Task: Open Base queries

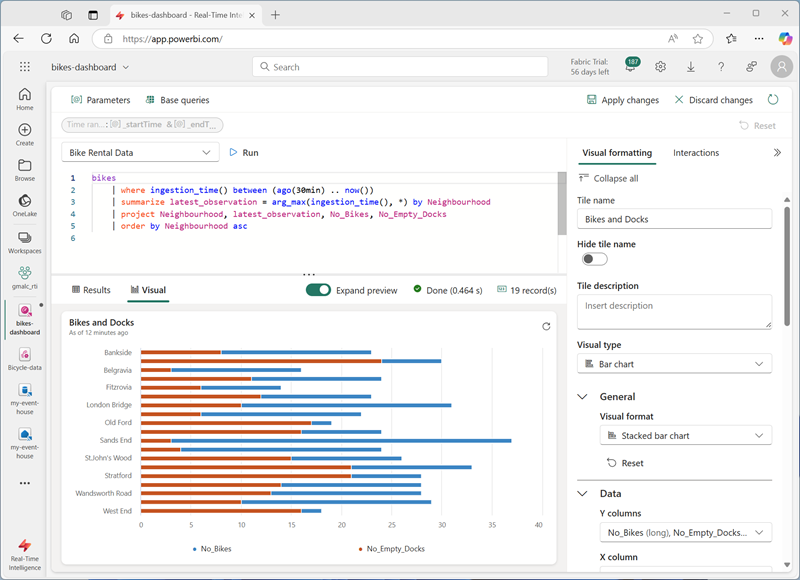Action: click(178, 100)
